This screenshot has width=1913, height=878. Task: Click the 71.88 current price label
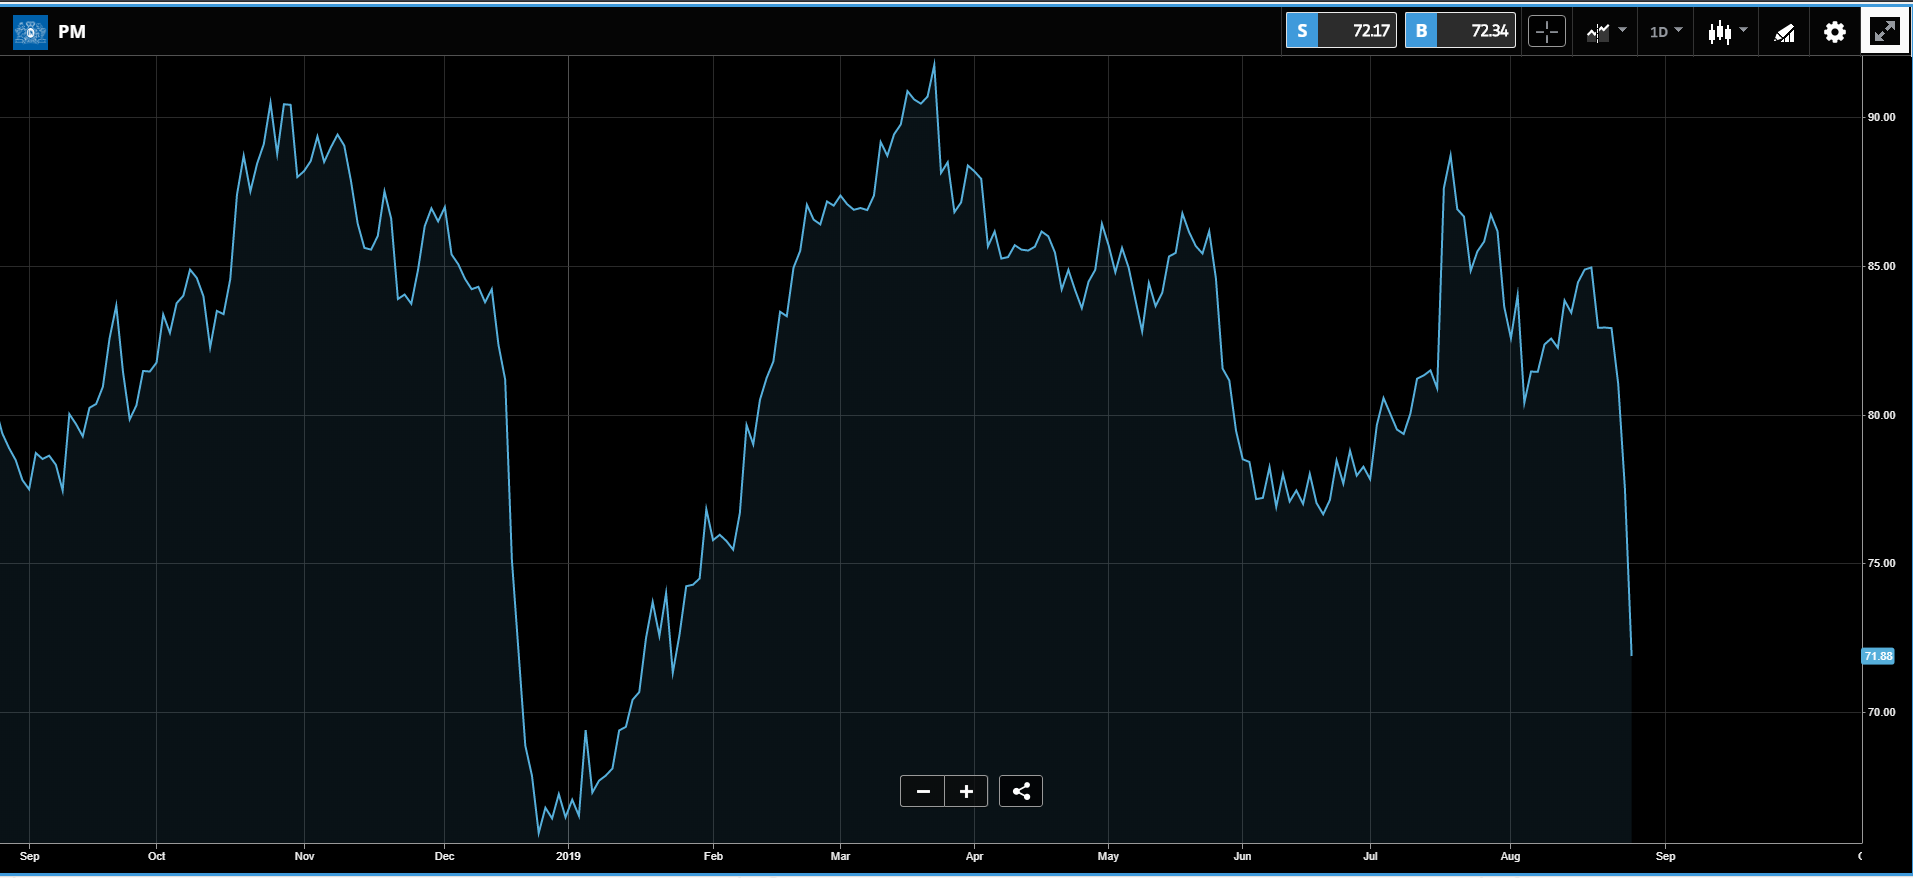[x=1878, y=656]
